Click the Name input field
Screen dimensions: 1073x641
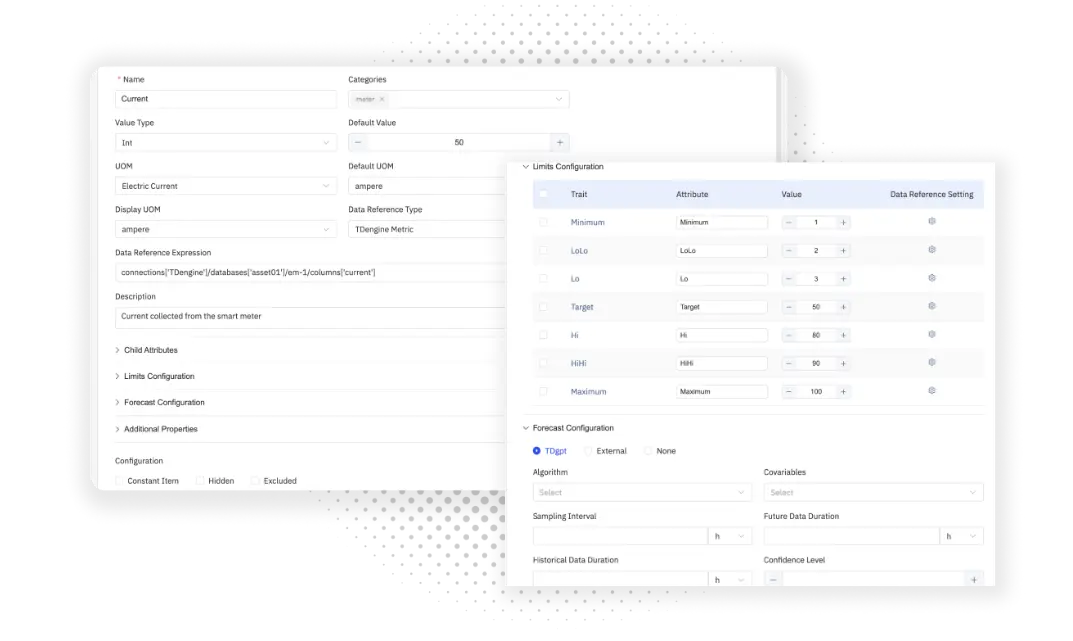226,99
